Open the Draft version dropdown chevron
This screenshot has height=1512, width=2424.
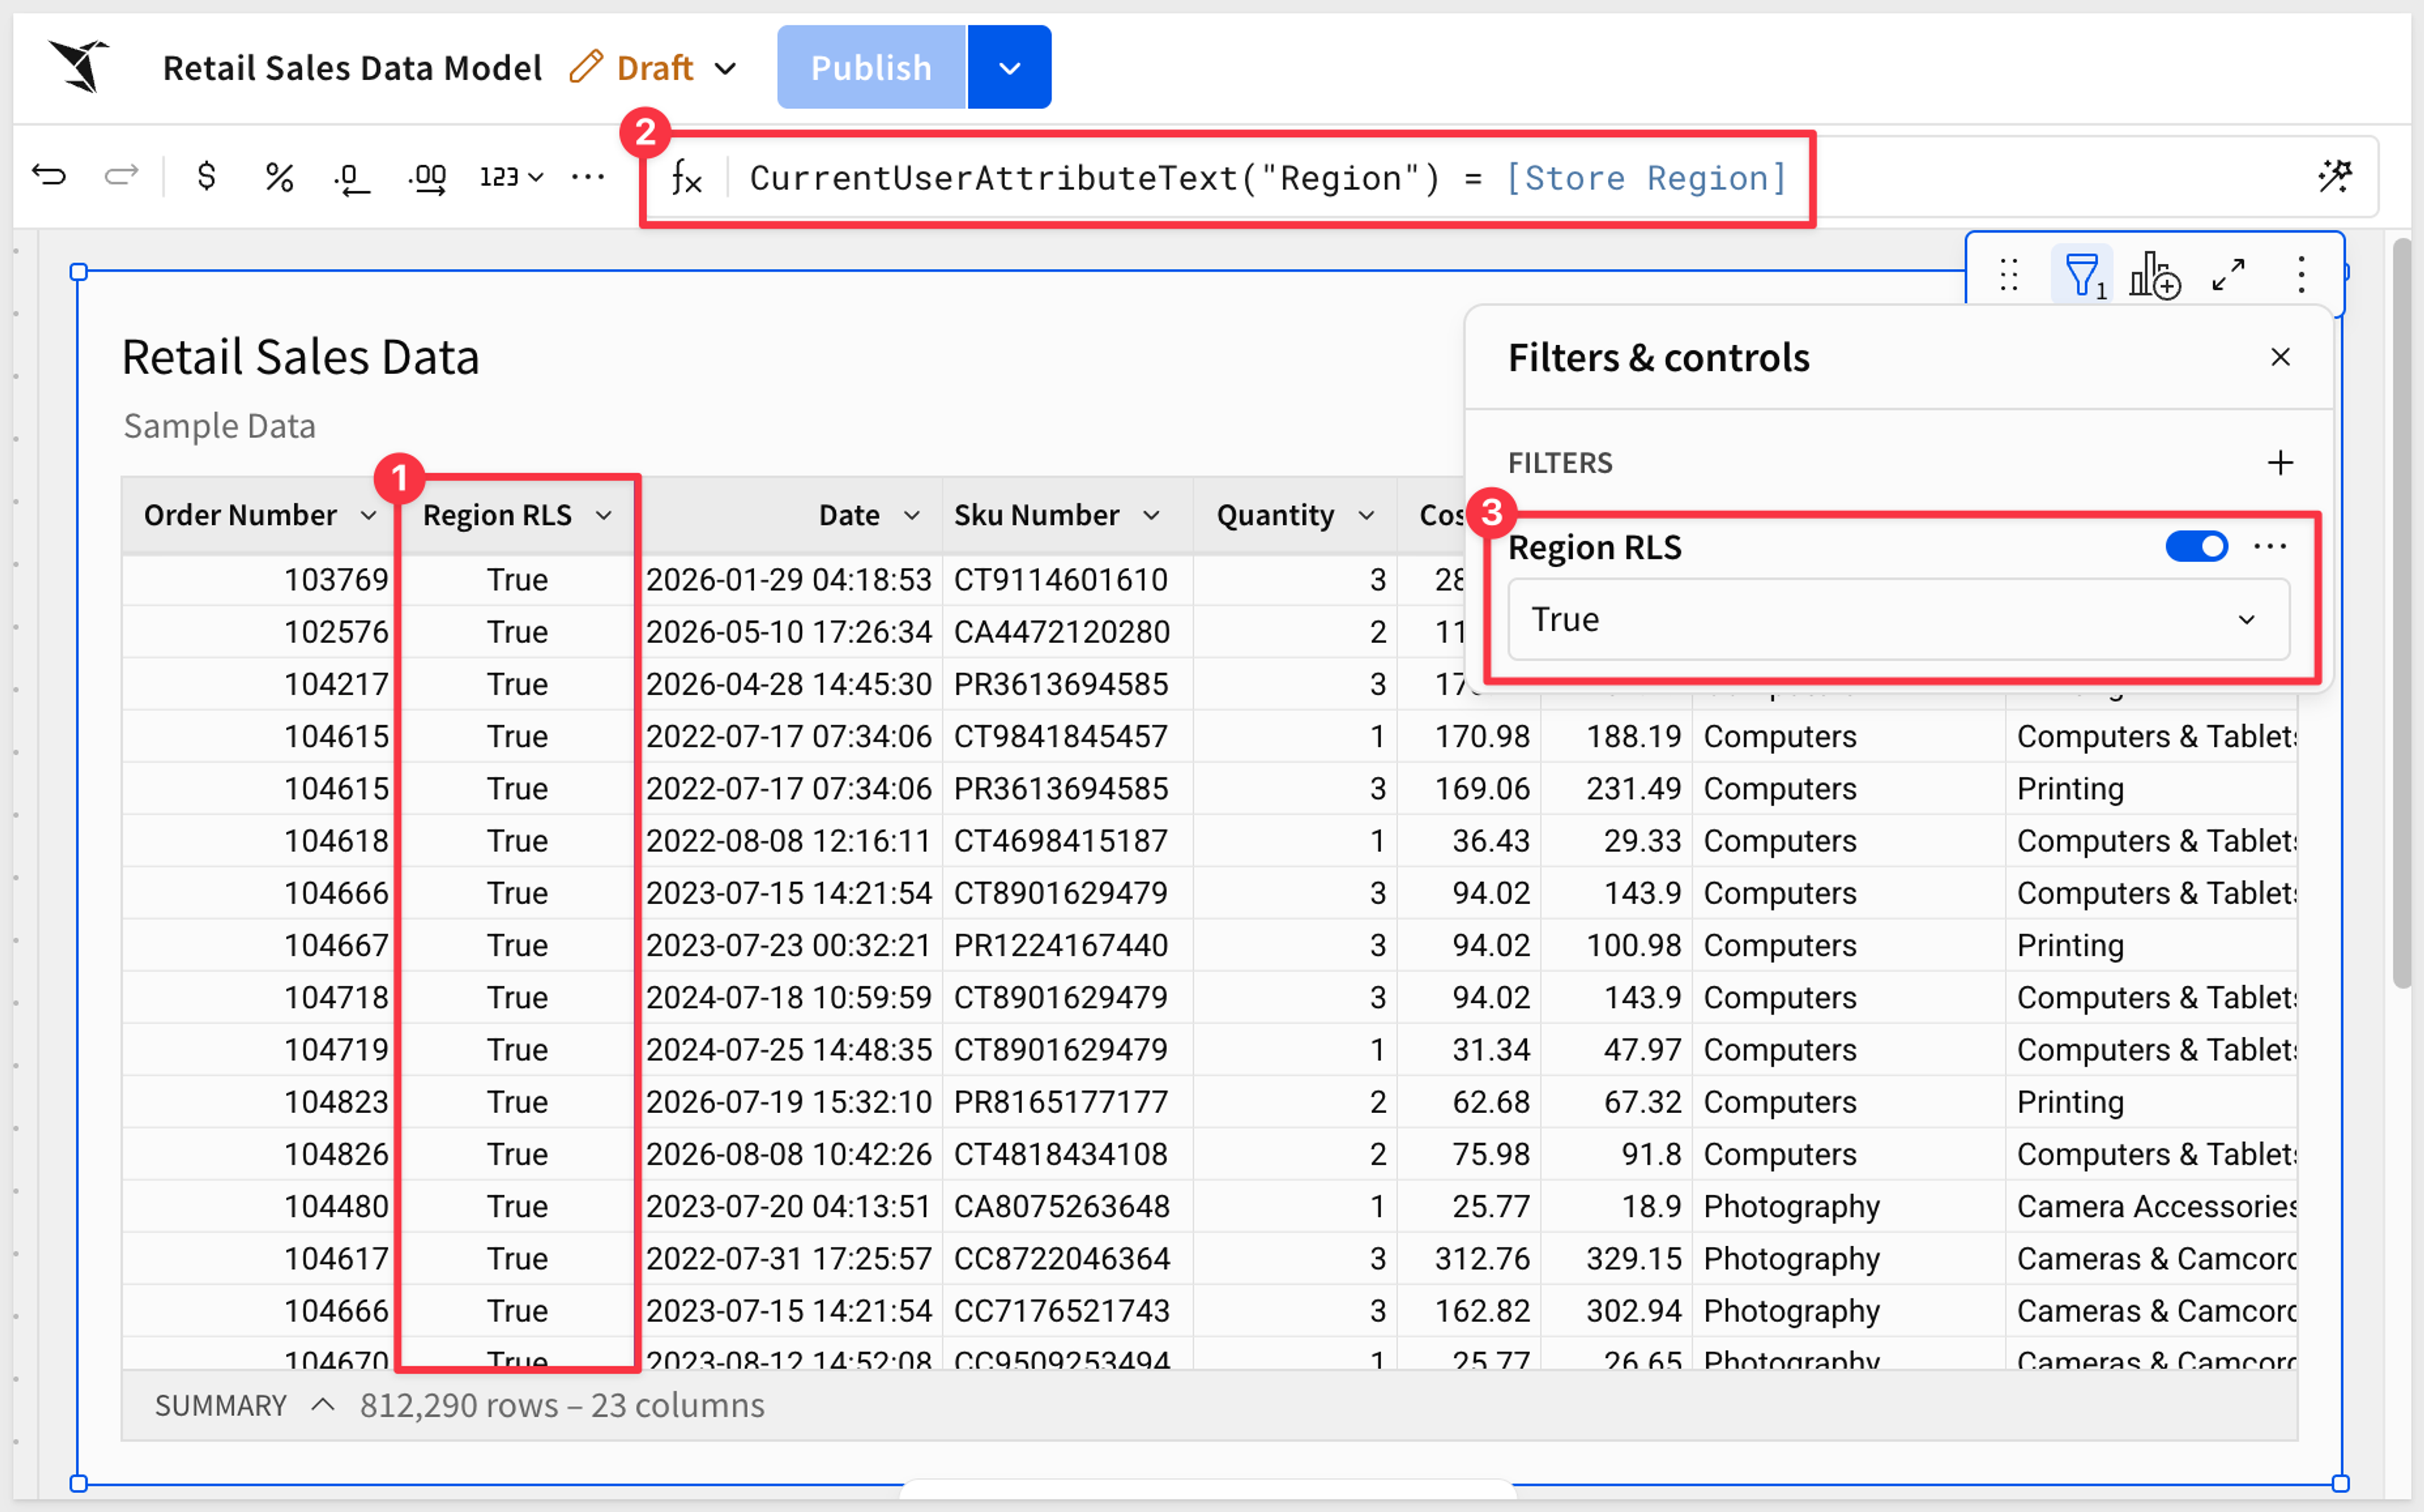coord(726,68)
